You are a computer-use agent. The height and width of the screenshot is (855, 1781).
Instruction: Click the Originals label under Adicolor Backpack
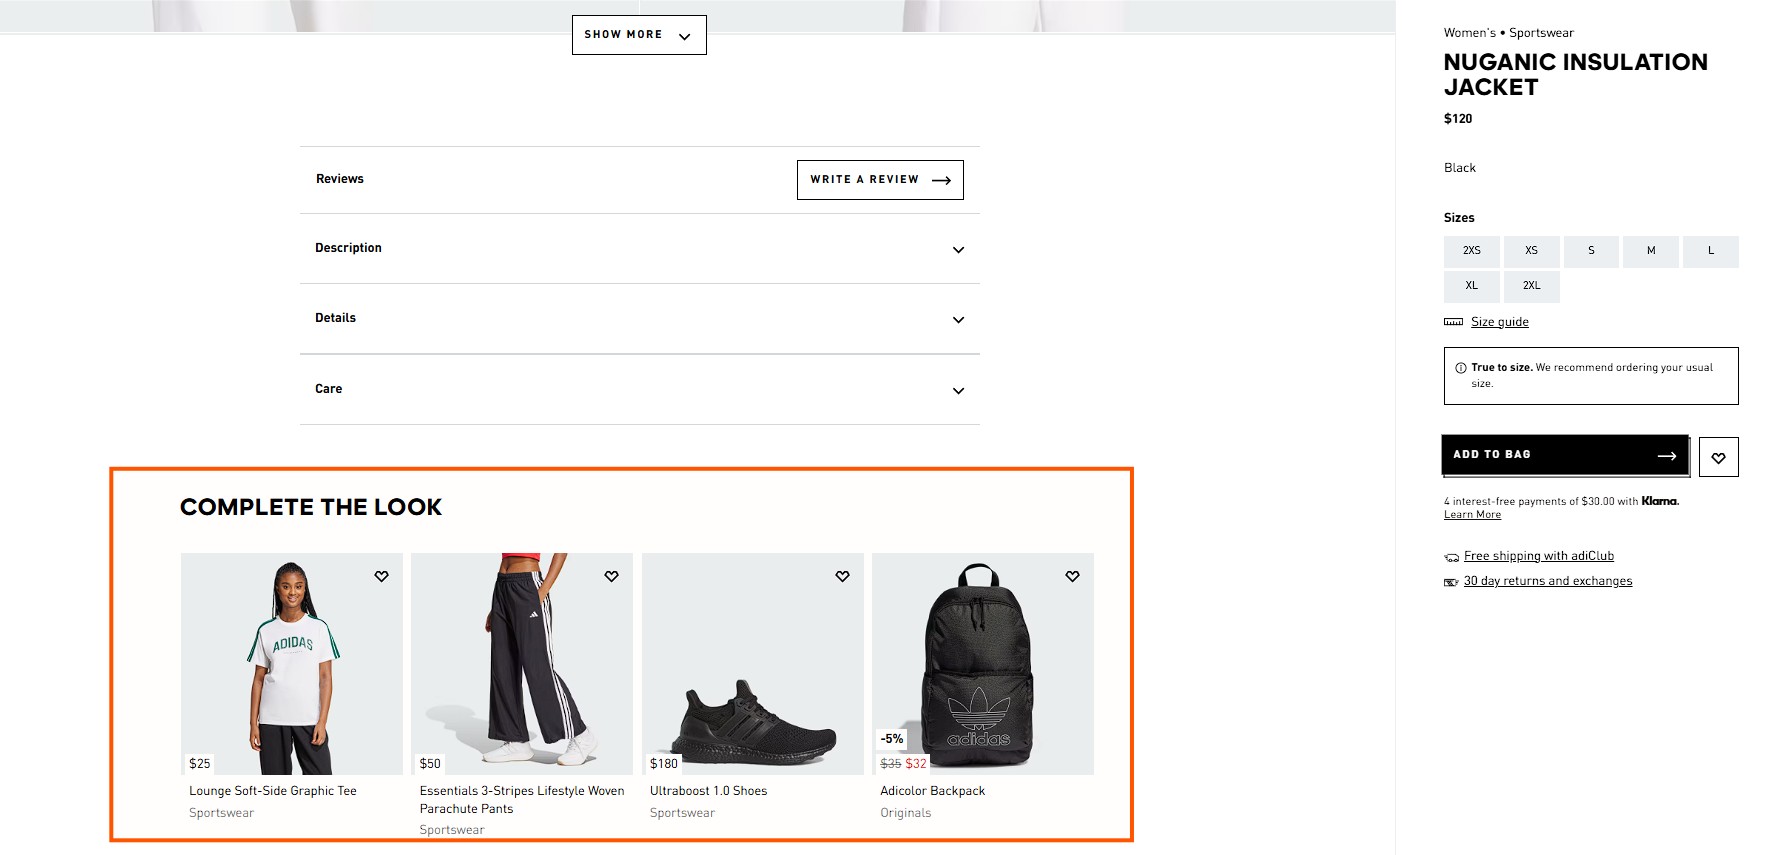905,813
